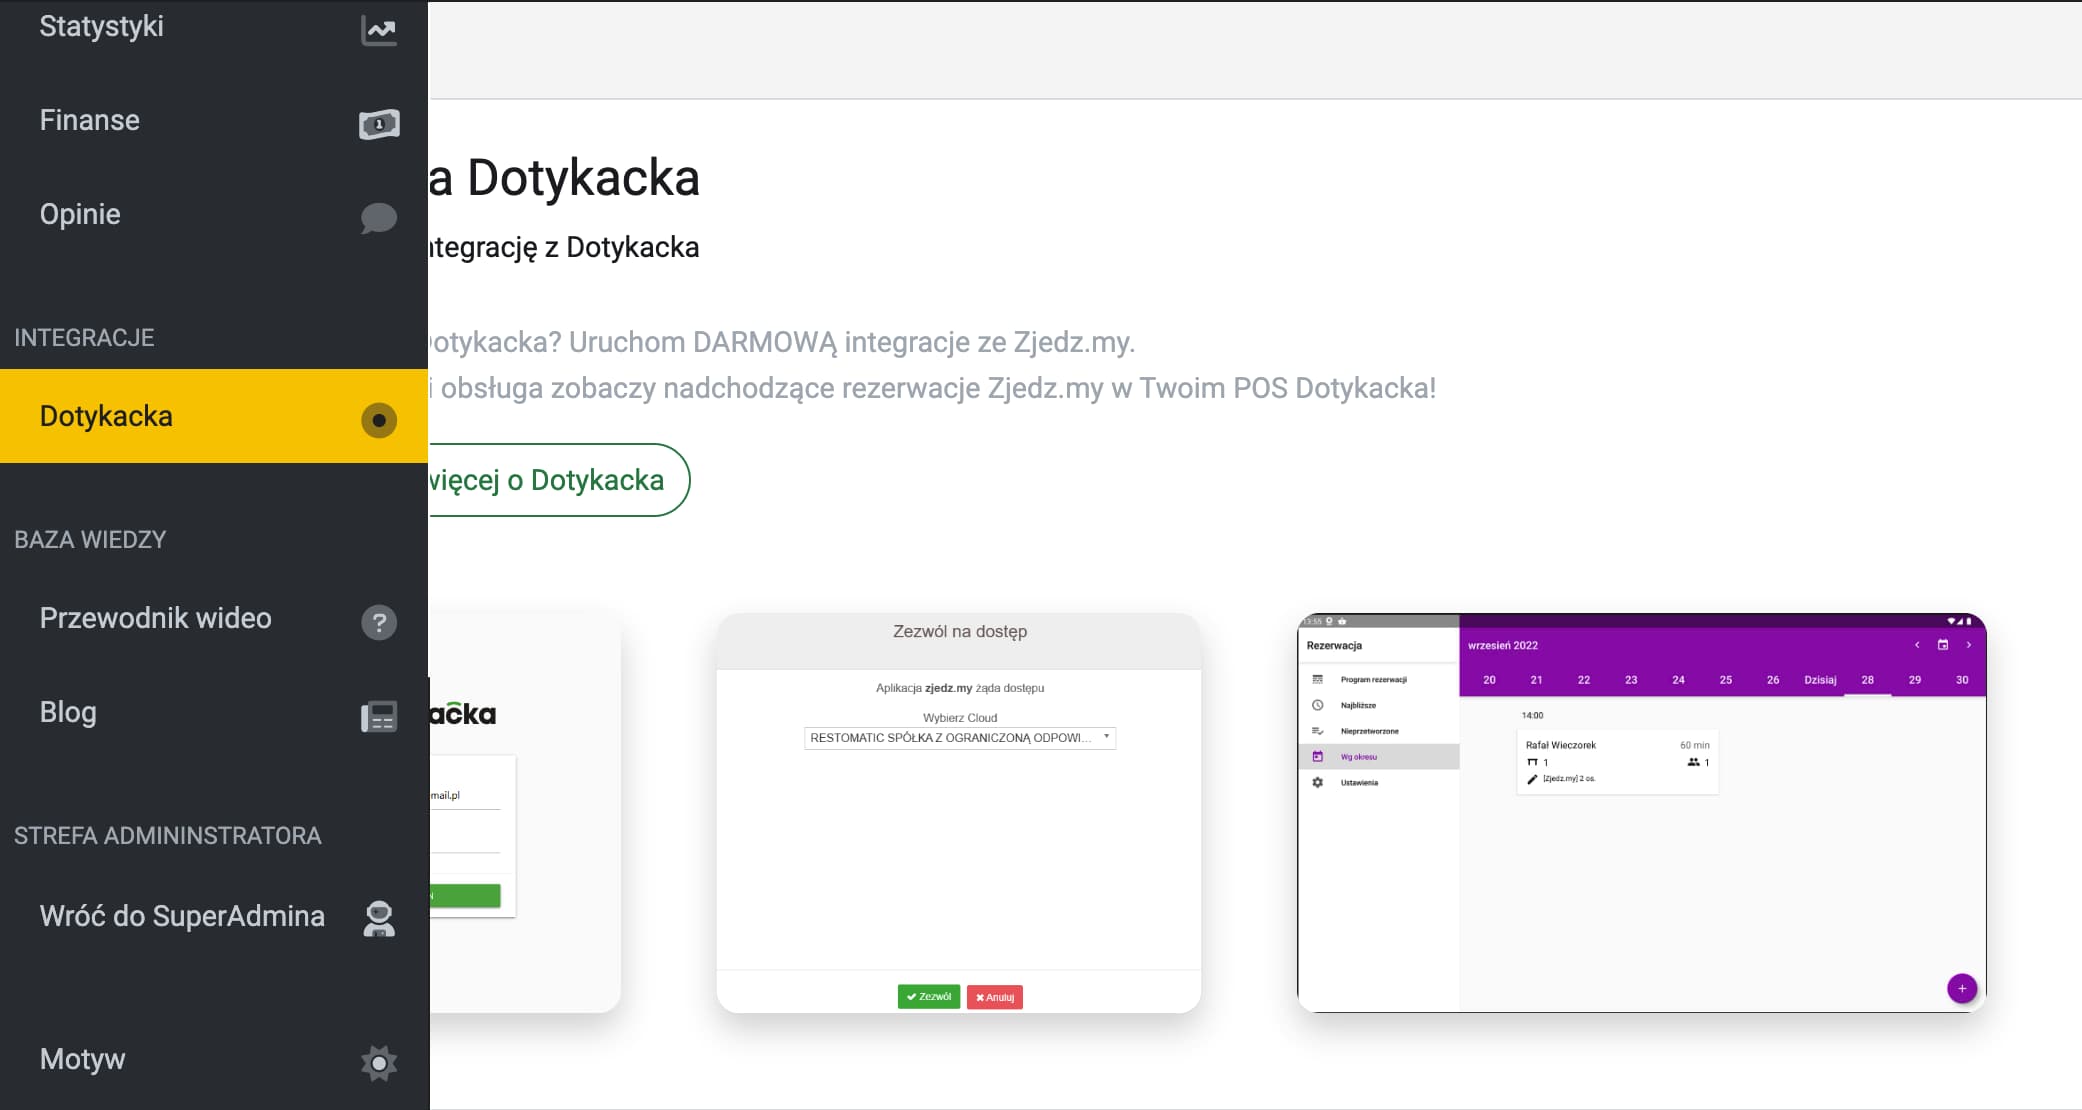
Task: Open Opinie in the sidebar
Action: (x=214, y=215)
